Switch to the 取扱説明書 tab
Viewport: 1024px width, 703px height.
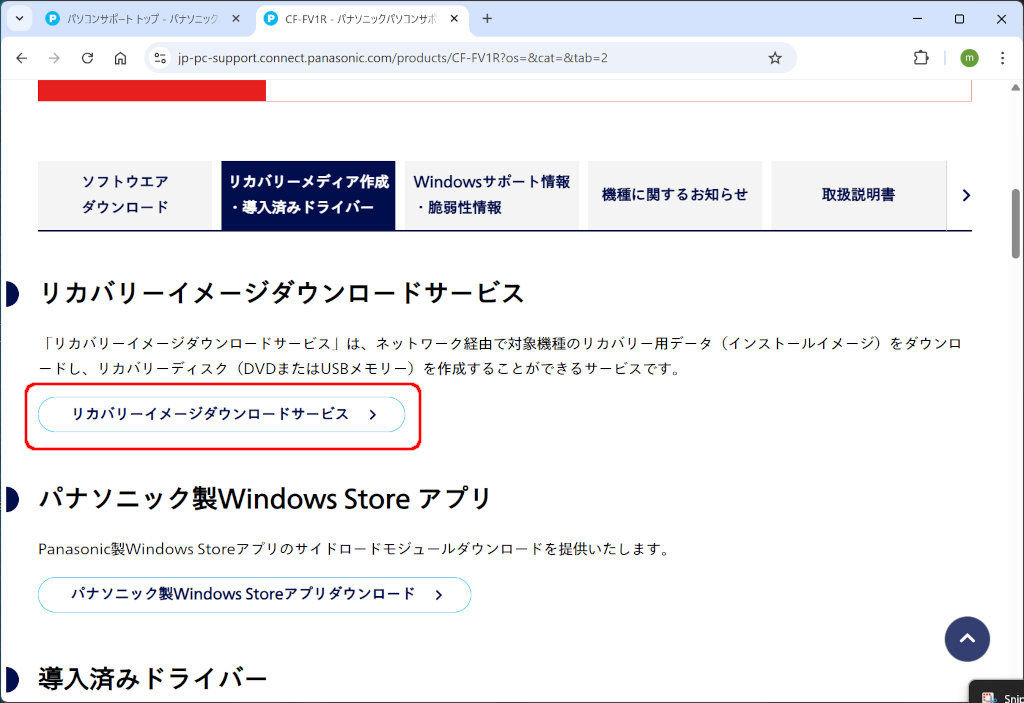point(858,195)
